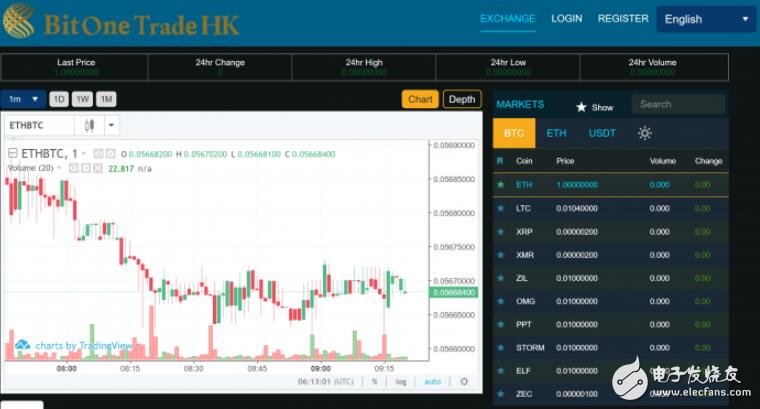Viewport: 760px width, 409px height.
Task: Star the ZEC coin row
Action: pyautogui.click(x=501, y=394)
